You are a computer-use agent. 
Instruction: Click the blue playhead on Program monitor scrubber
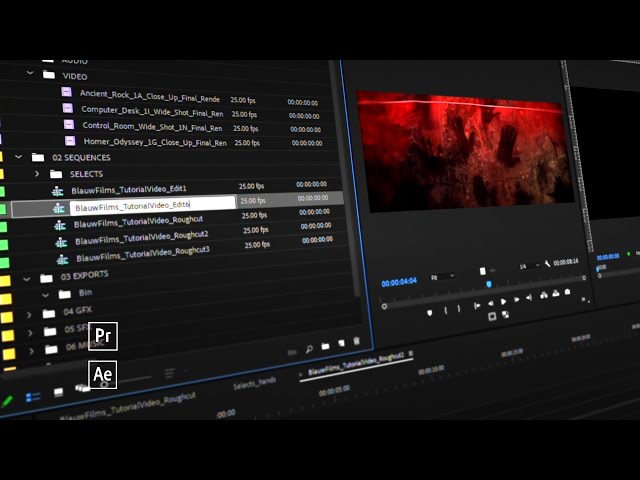489,284
